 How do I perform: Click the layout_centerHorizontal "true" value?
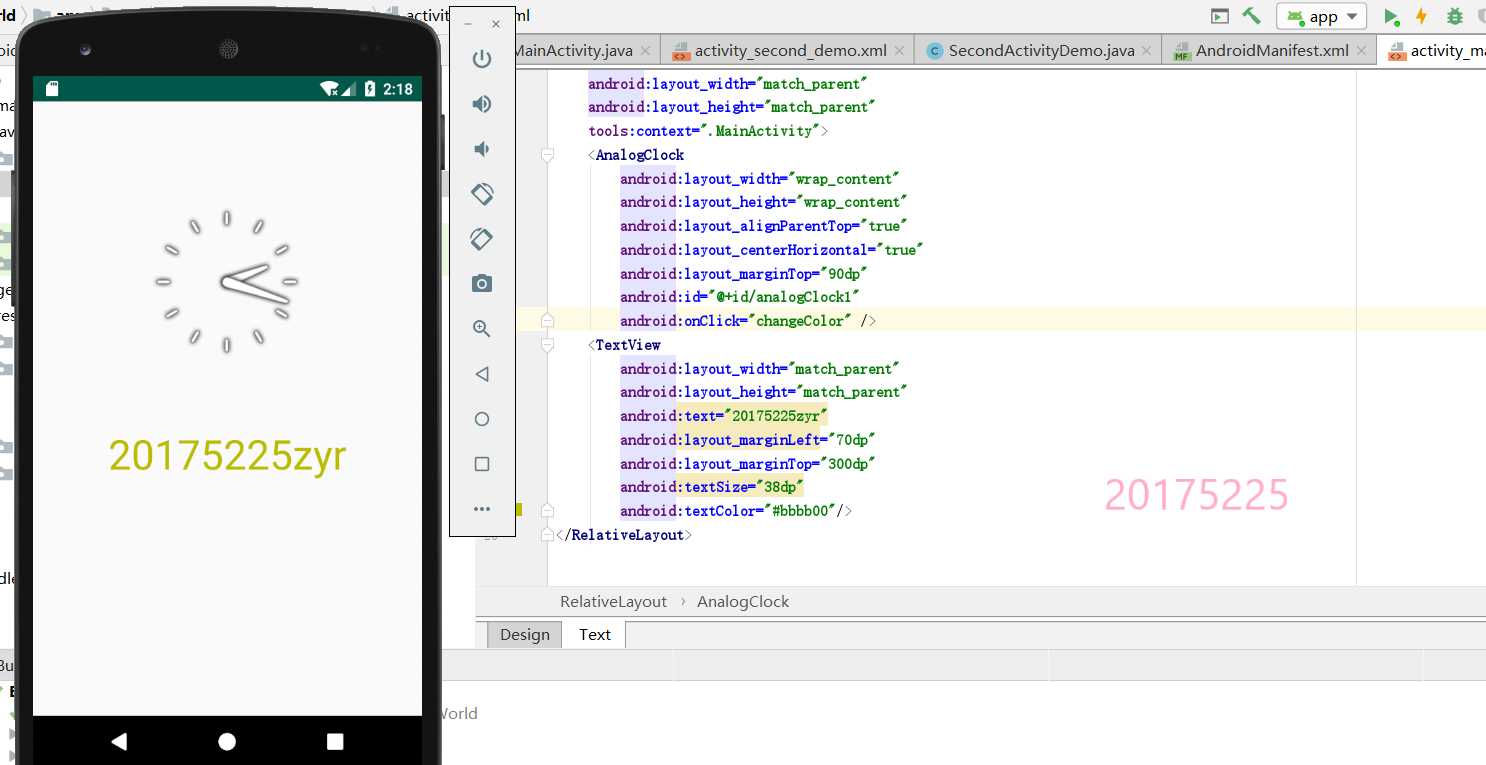coord(899,250)
